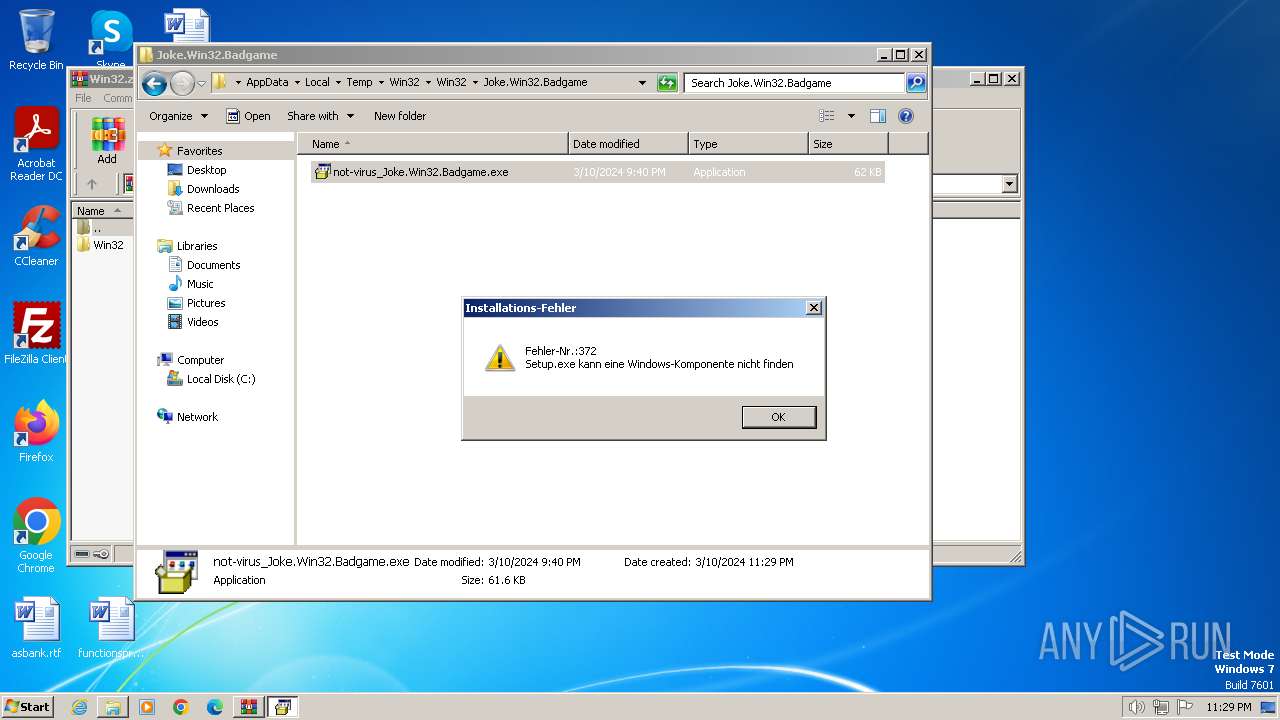Go up one level in WinRAR
This screenshot has width=1280, height=720.
[x=92, y=184]
